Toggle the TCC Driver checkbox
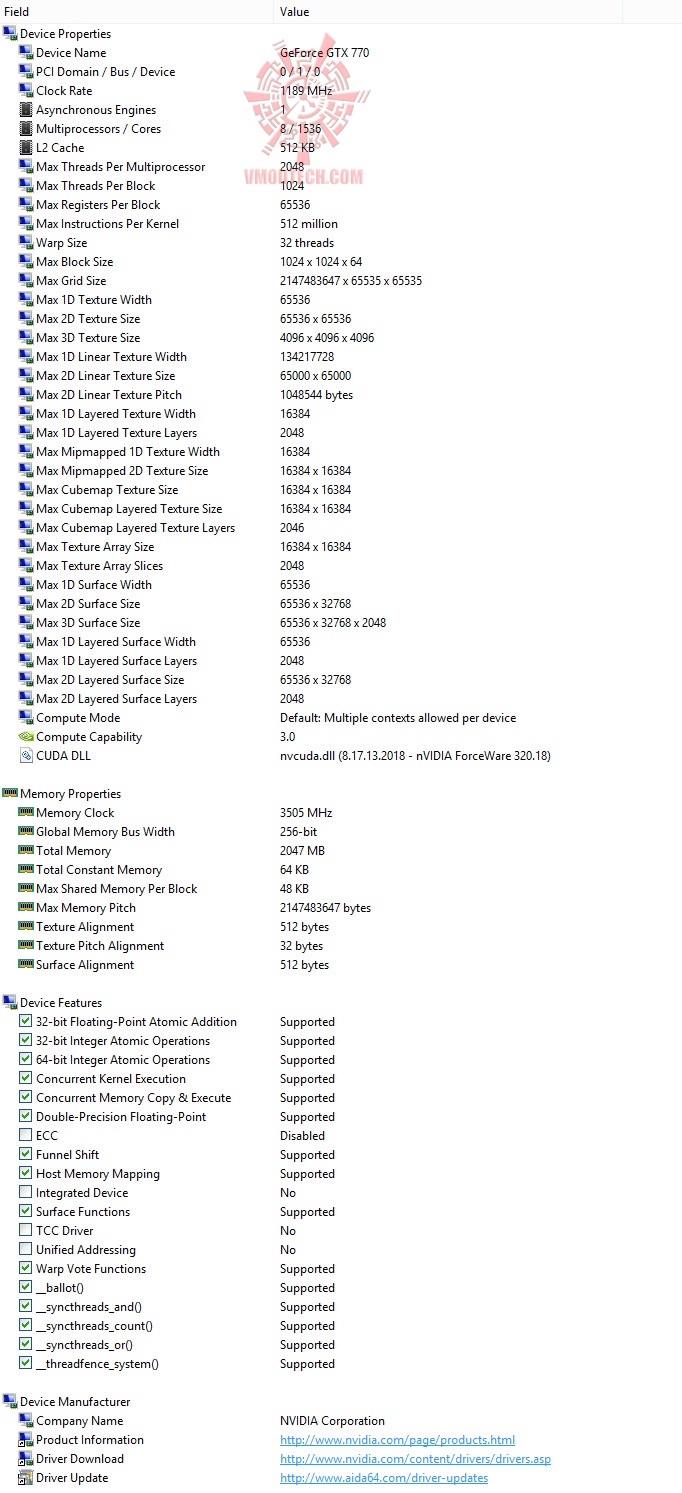Image resolution: width=682 pixels, height=1493 pixels. tap(25, 1231)
